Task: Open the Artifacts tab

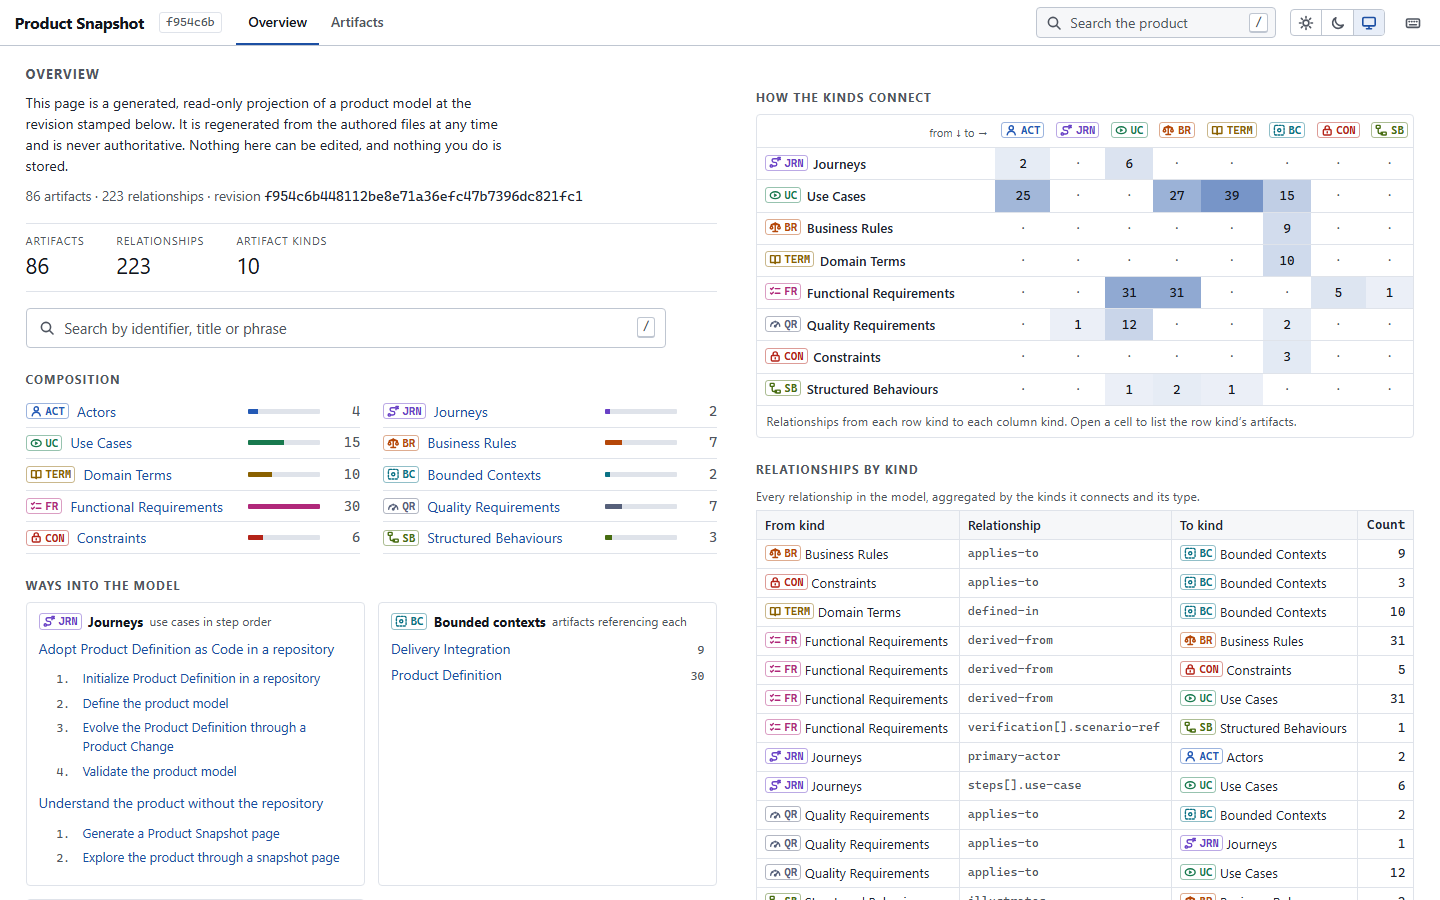Action: tap(357, 22)
